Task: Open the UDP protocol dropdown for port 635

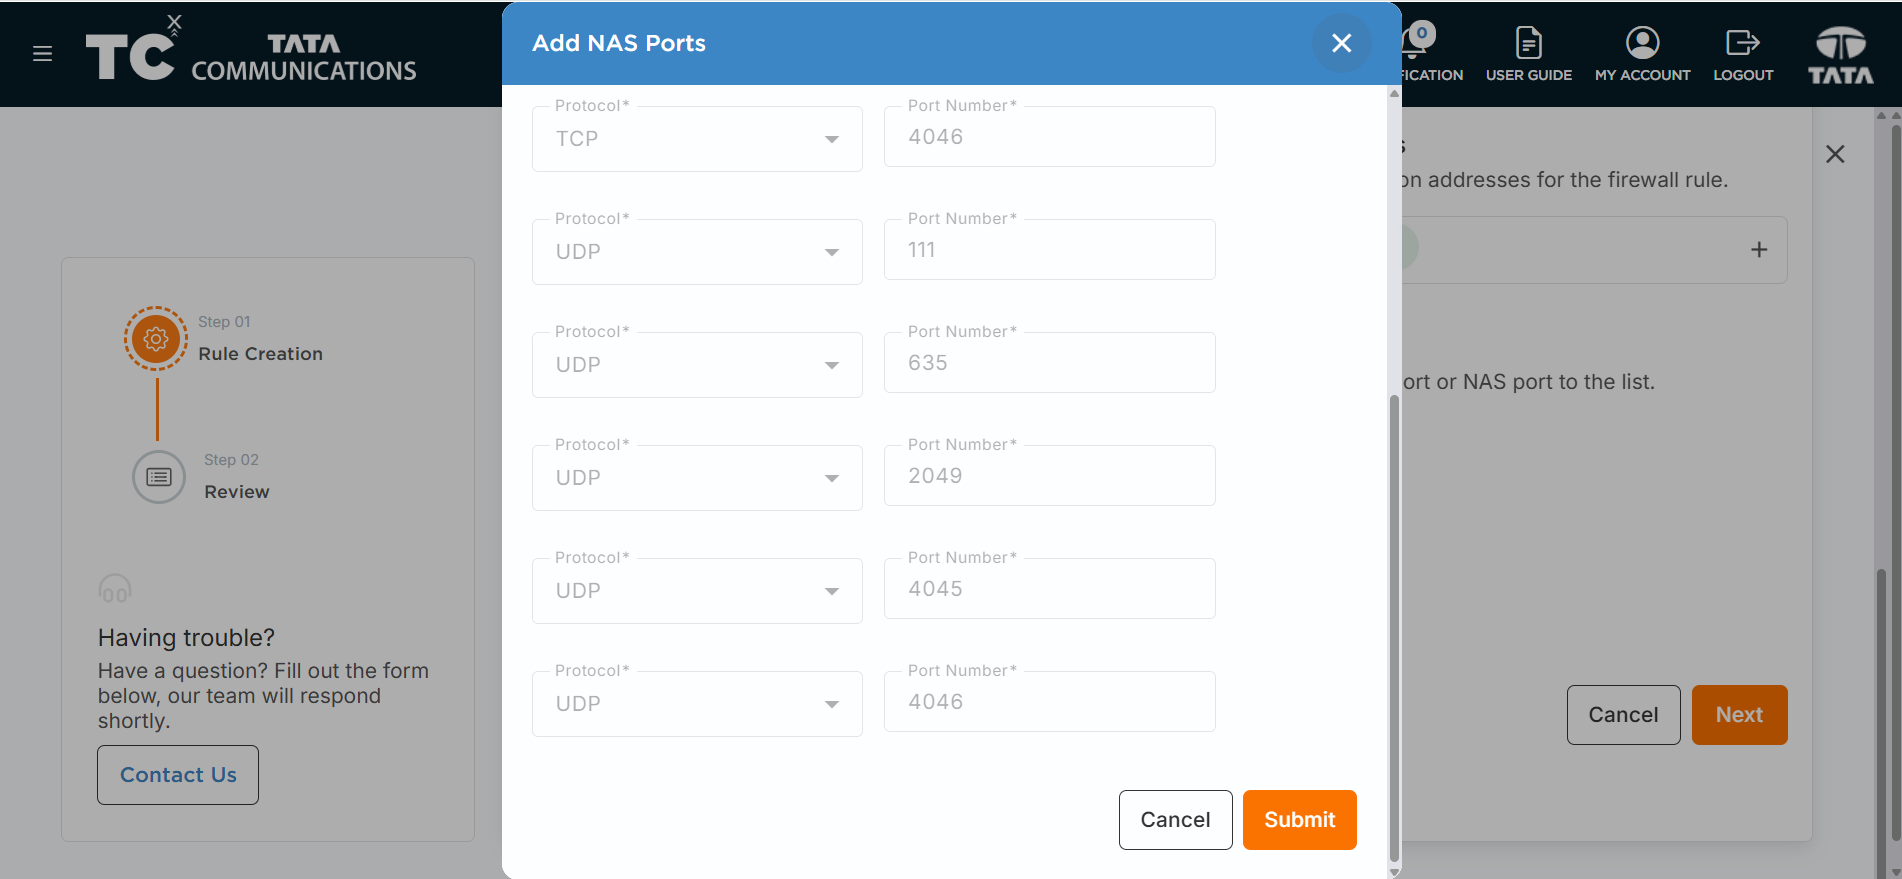Action: tap(697, 365)
